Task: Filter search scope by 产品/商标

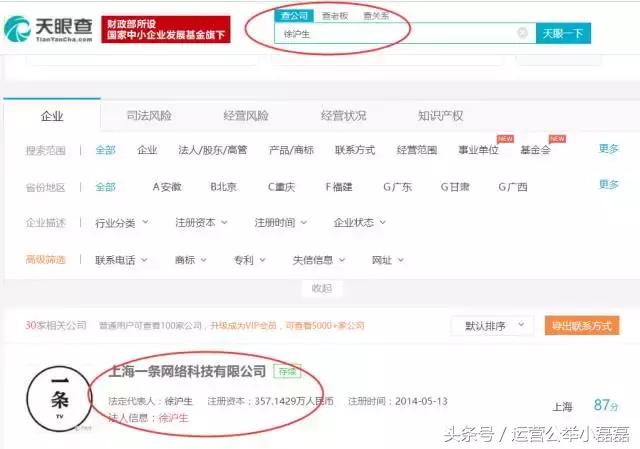Action: (x=291, y=150)
